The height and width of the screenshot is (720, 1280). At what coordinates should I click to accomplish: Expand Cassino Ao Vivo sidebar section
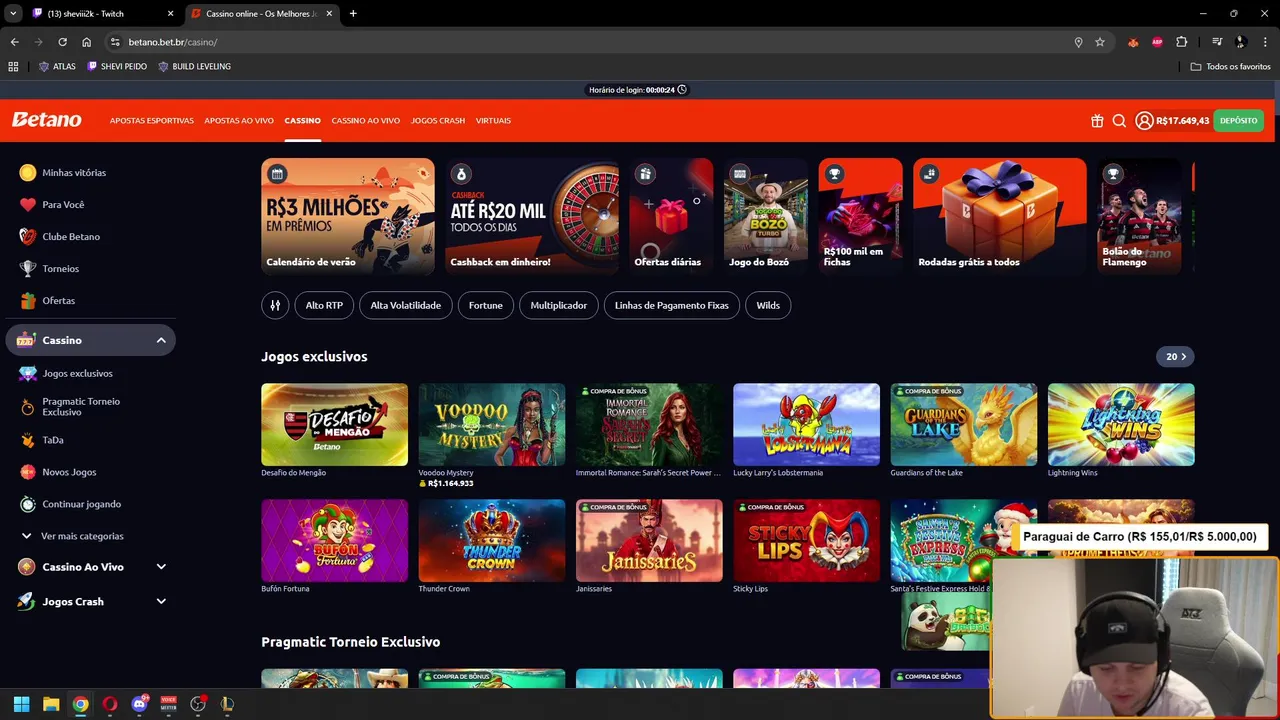[x=161, y=567]
